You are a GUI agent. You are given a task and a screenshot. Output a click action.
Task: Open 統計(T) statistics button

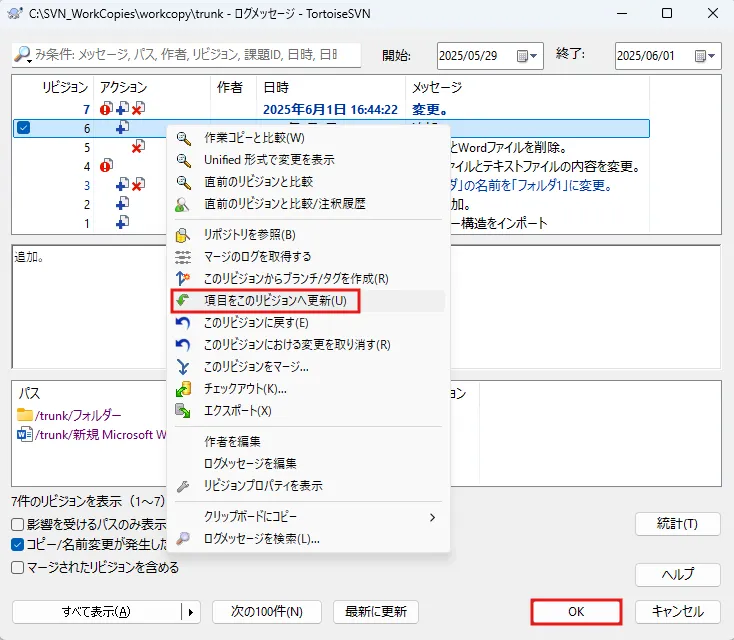(677, 524)
